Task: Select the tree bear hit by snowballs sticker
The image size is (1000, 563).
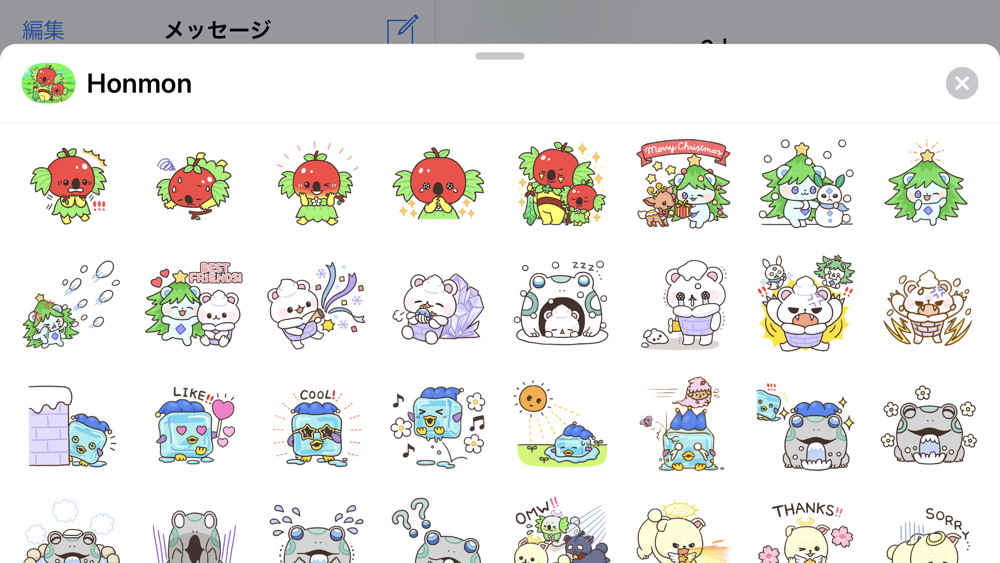Action: 70,304
